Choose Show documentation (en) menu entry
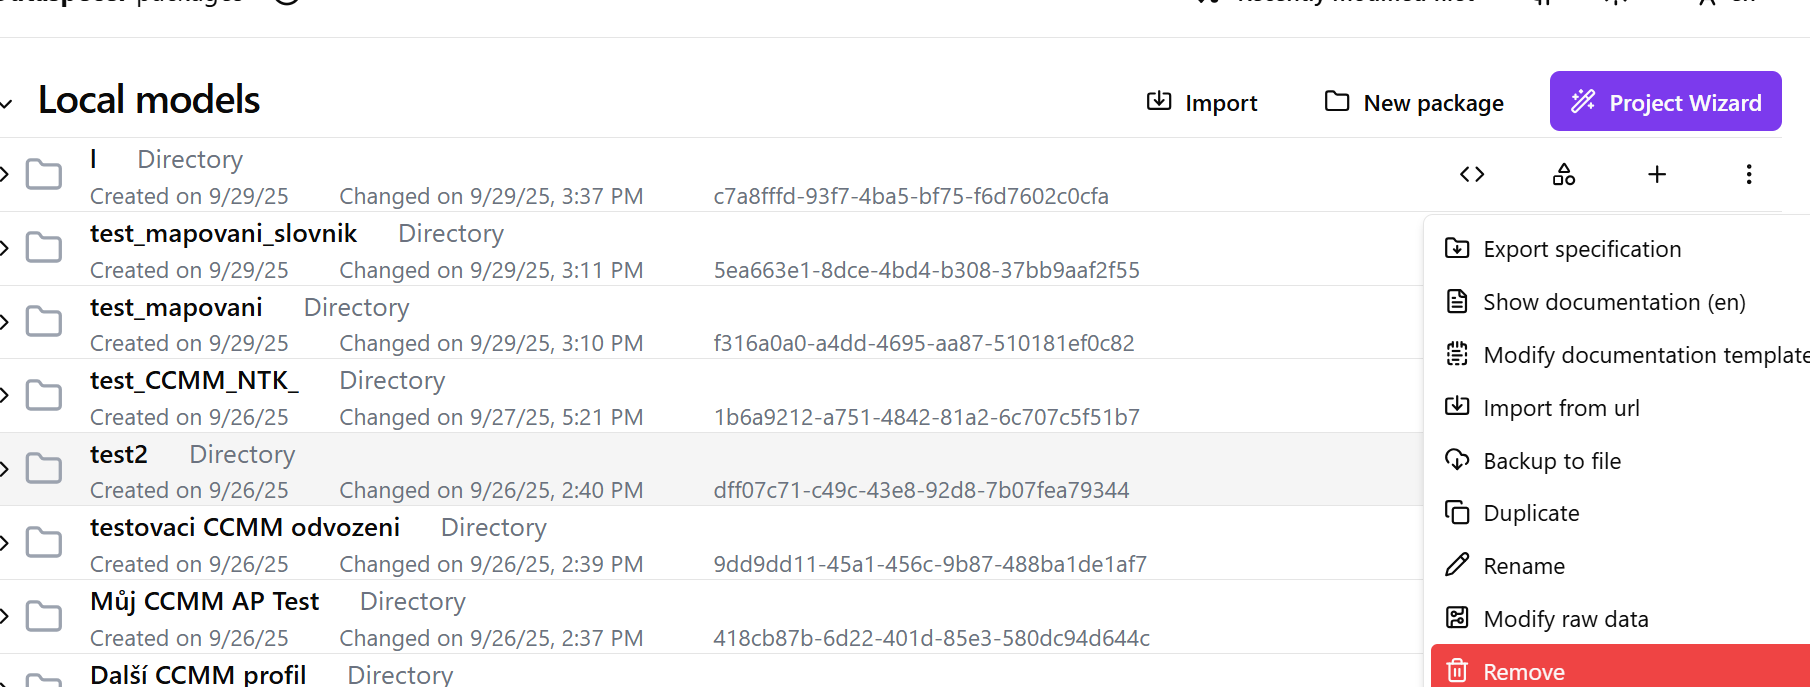This screenshot has width=1810, height=687. pyautogui.click(x=1613, y=302)
